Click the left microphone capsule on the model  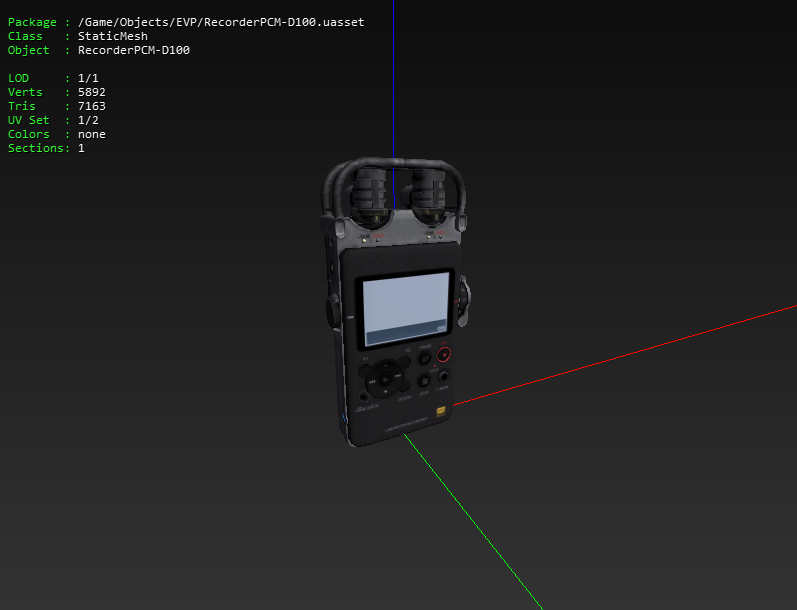[x=370, y=195]
